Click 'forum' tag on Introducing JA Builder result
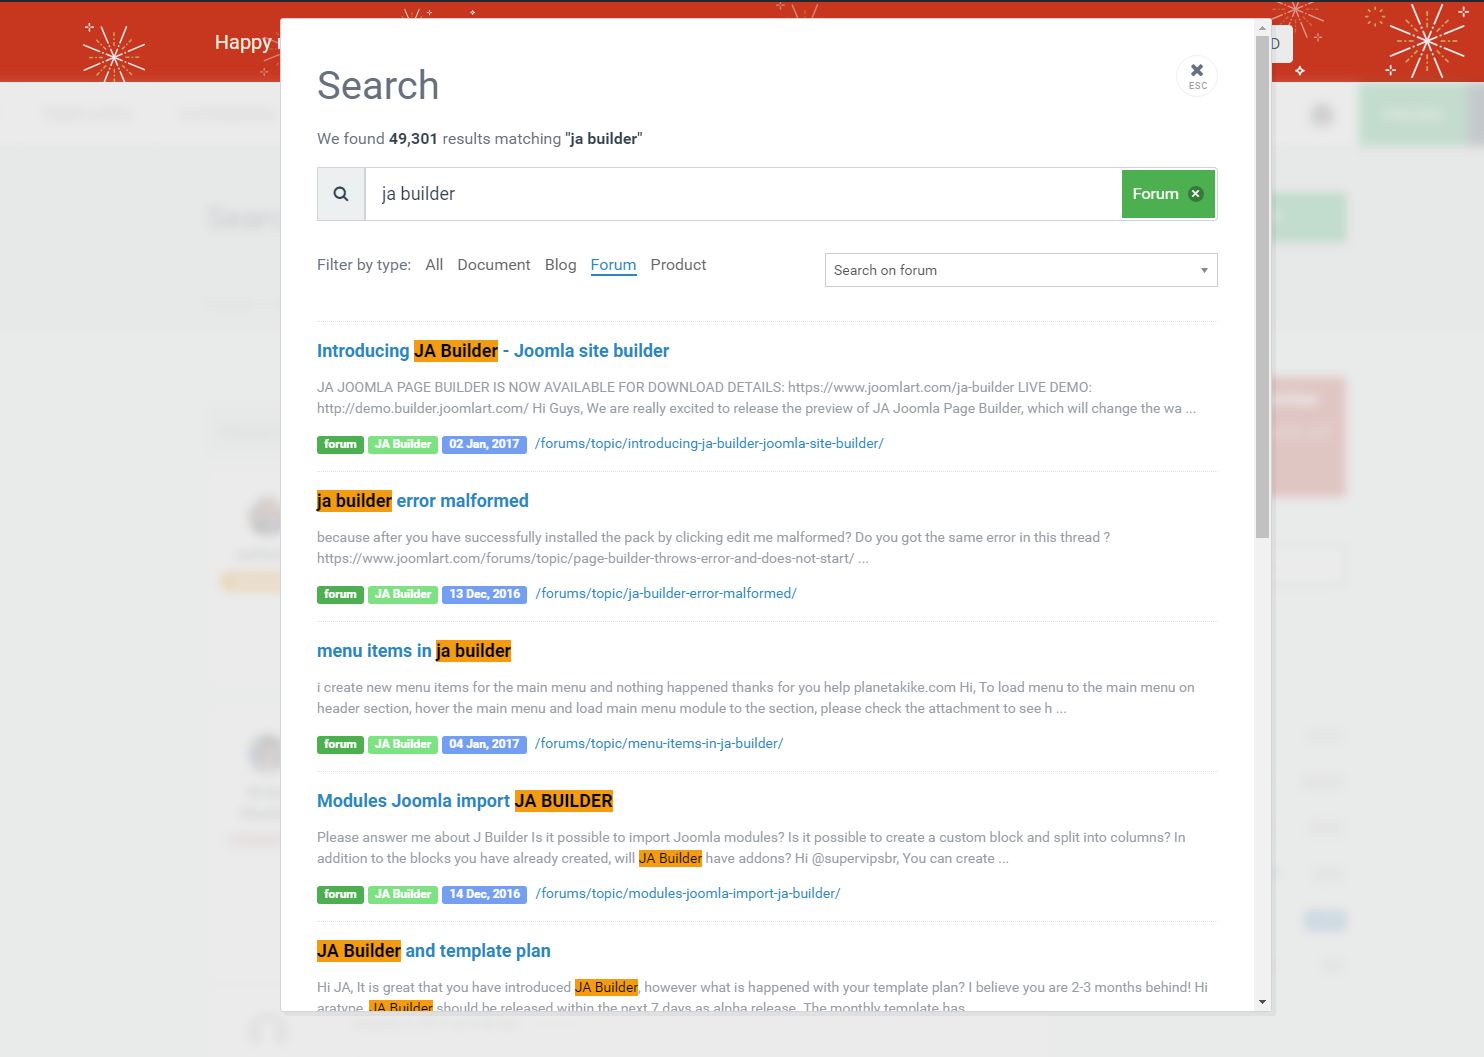 (340, 444)
